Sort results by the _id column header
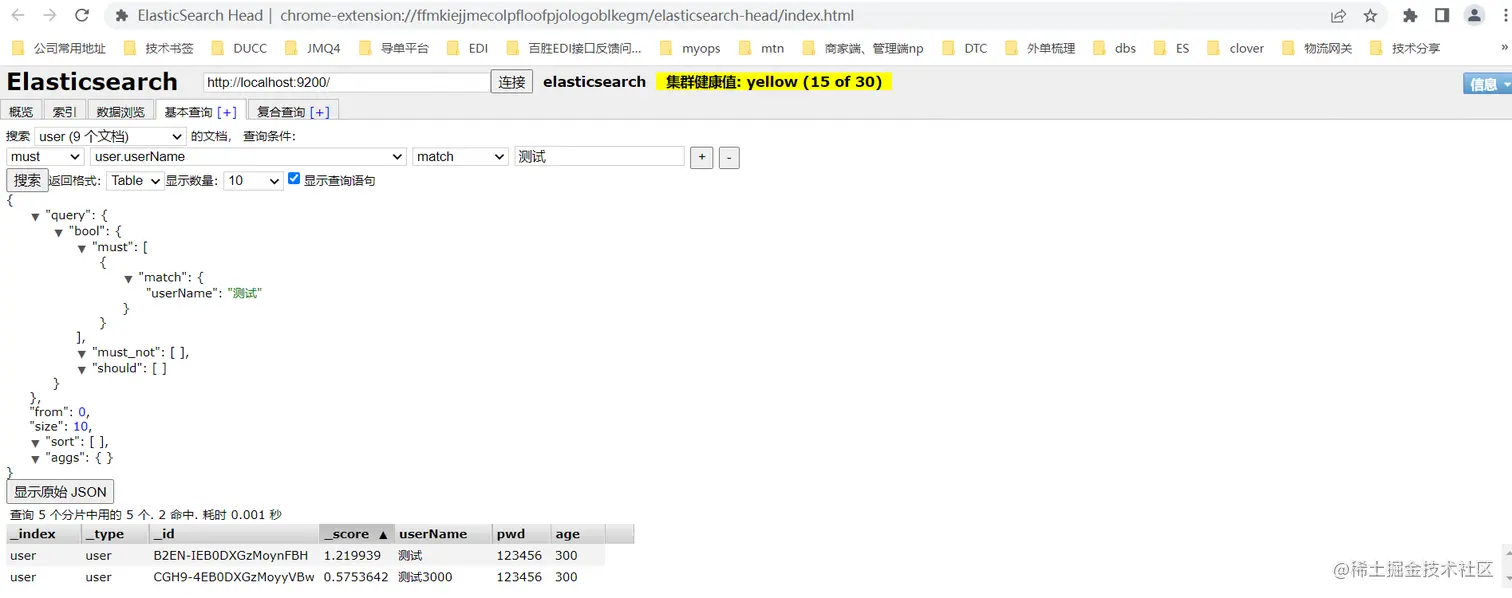 click(234, 534)
